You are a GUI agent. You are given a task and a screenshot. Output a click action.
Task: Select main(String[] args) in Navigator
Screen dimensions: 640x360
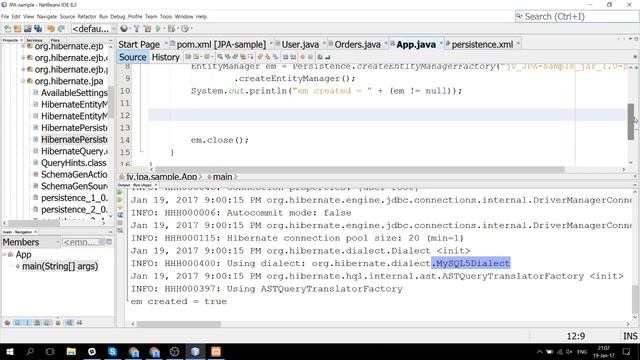tap(60, 266)
